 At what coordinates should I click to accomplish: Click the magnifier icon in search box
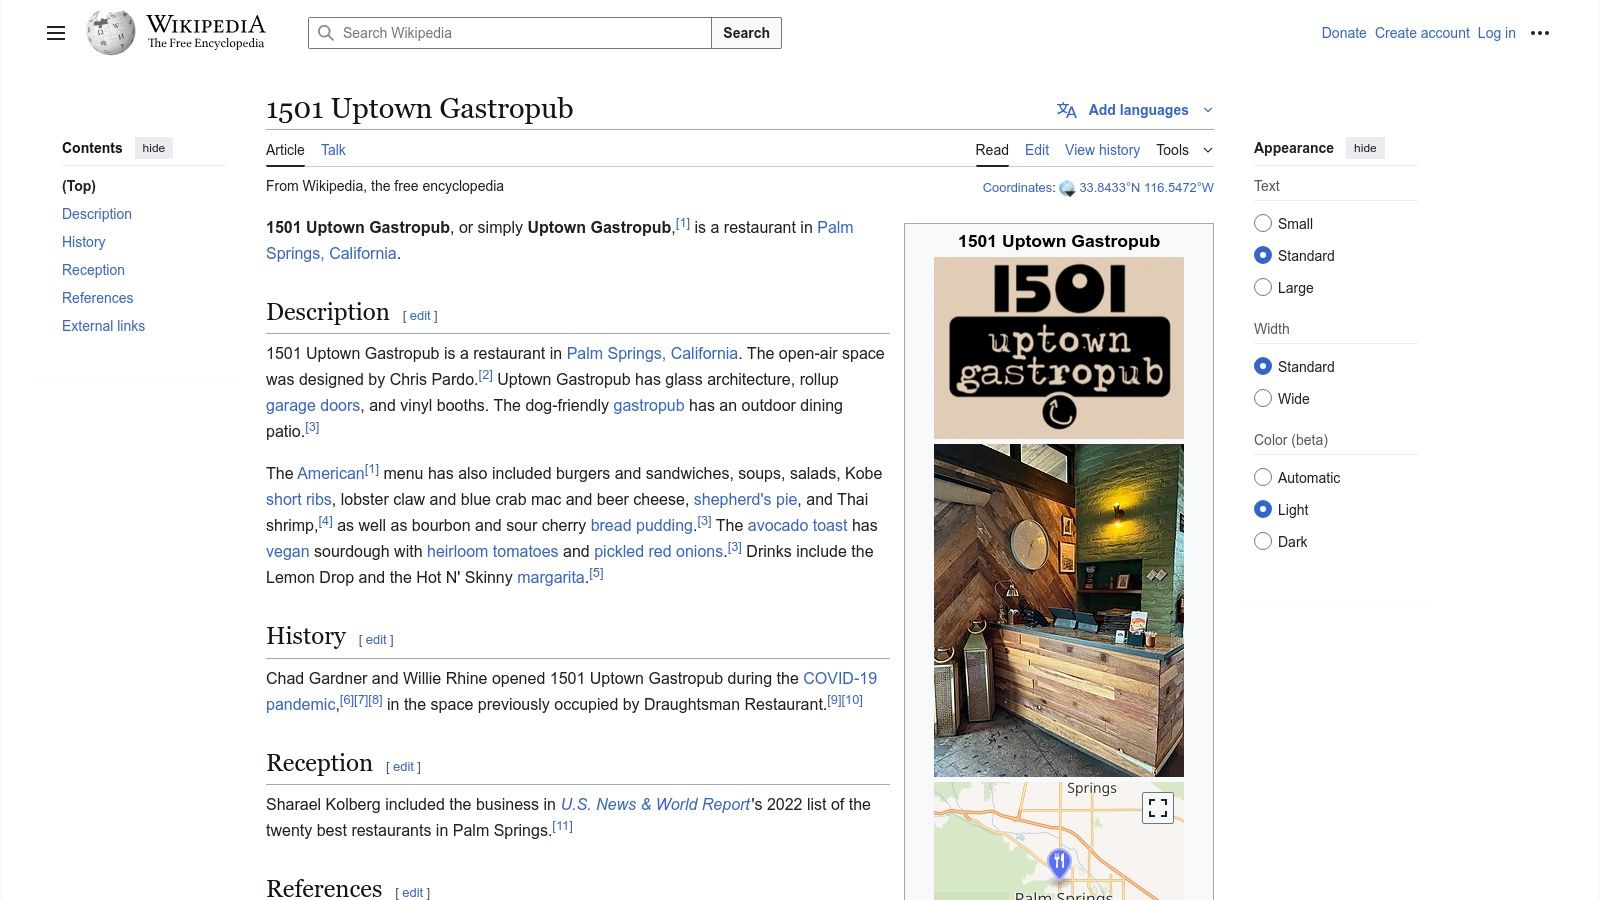tap(326, 33)
